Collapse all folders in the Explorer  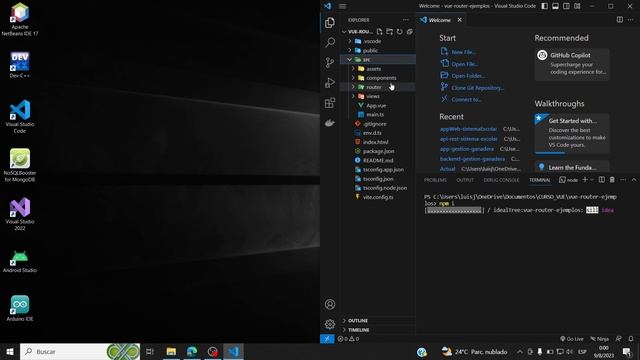[409, 31]
